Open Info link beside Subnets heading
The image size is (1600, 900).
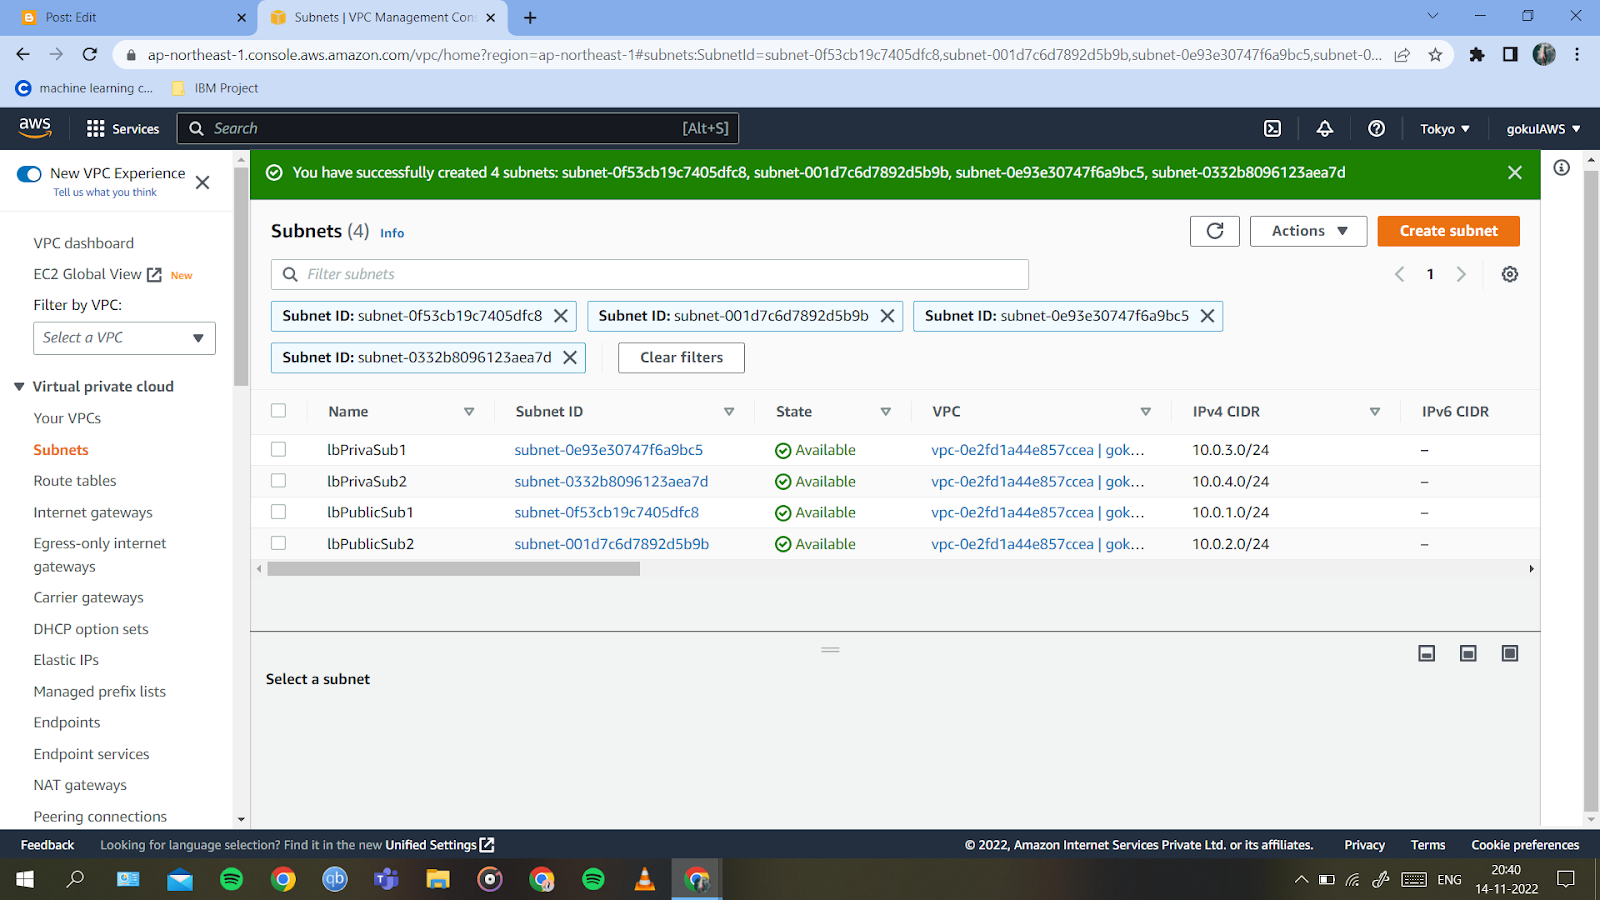(x=392, y=233)
